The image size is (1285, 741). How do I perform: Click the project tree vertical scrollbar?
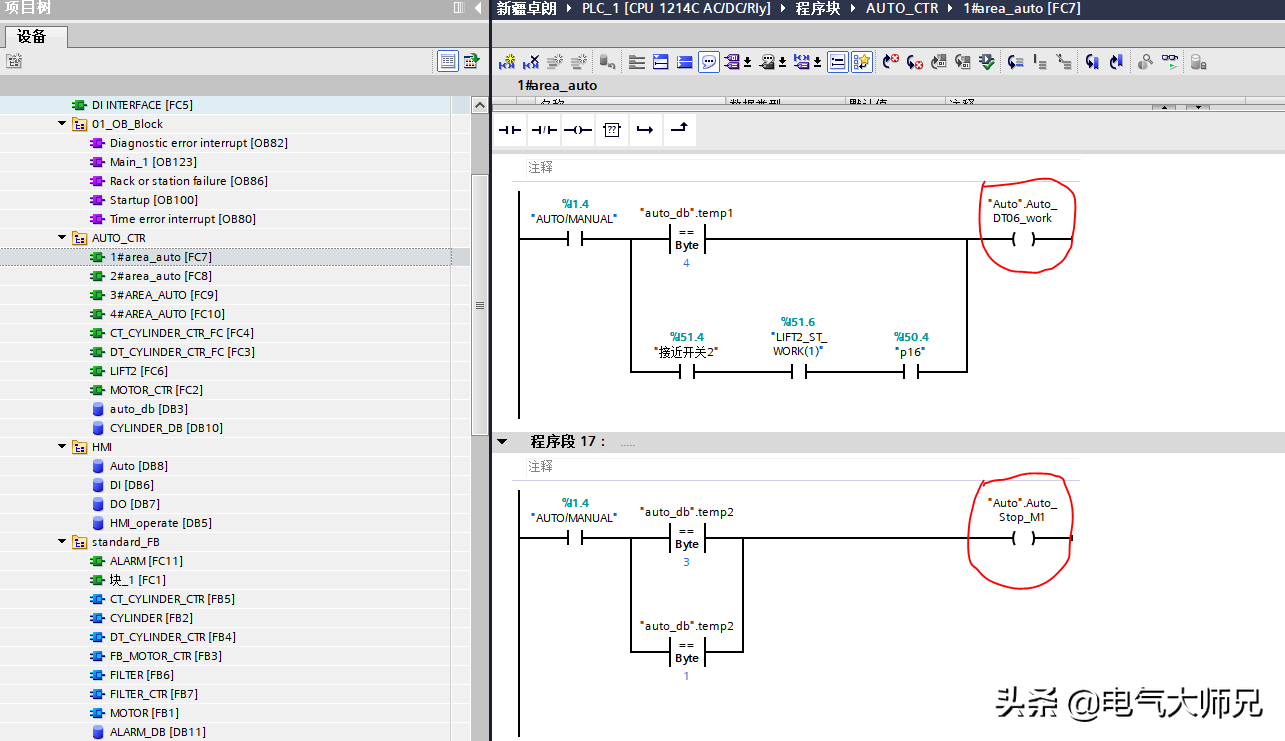(x=479, y=306)
